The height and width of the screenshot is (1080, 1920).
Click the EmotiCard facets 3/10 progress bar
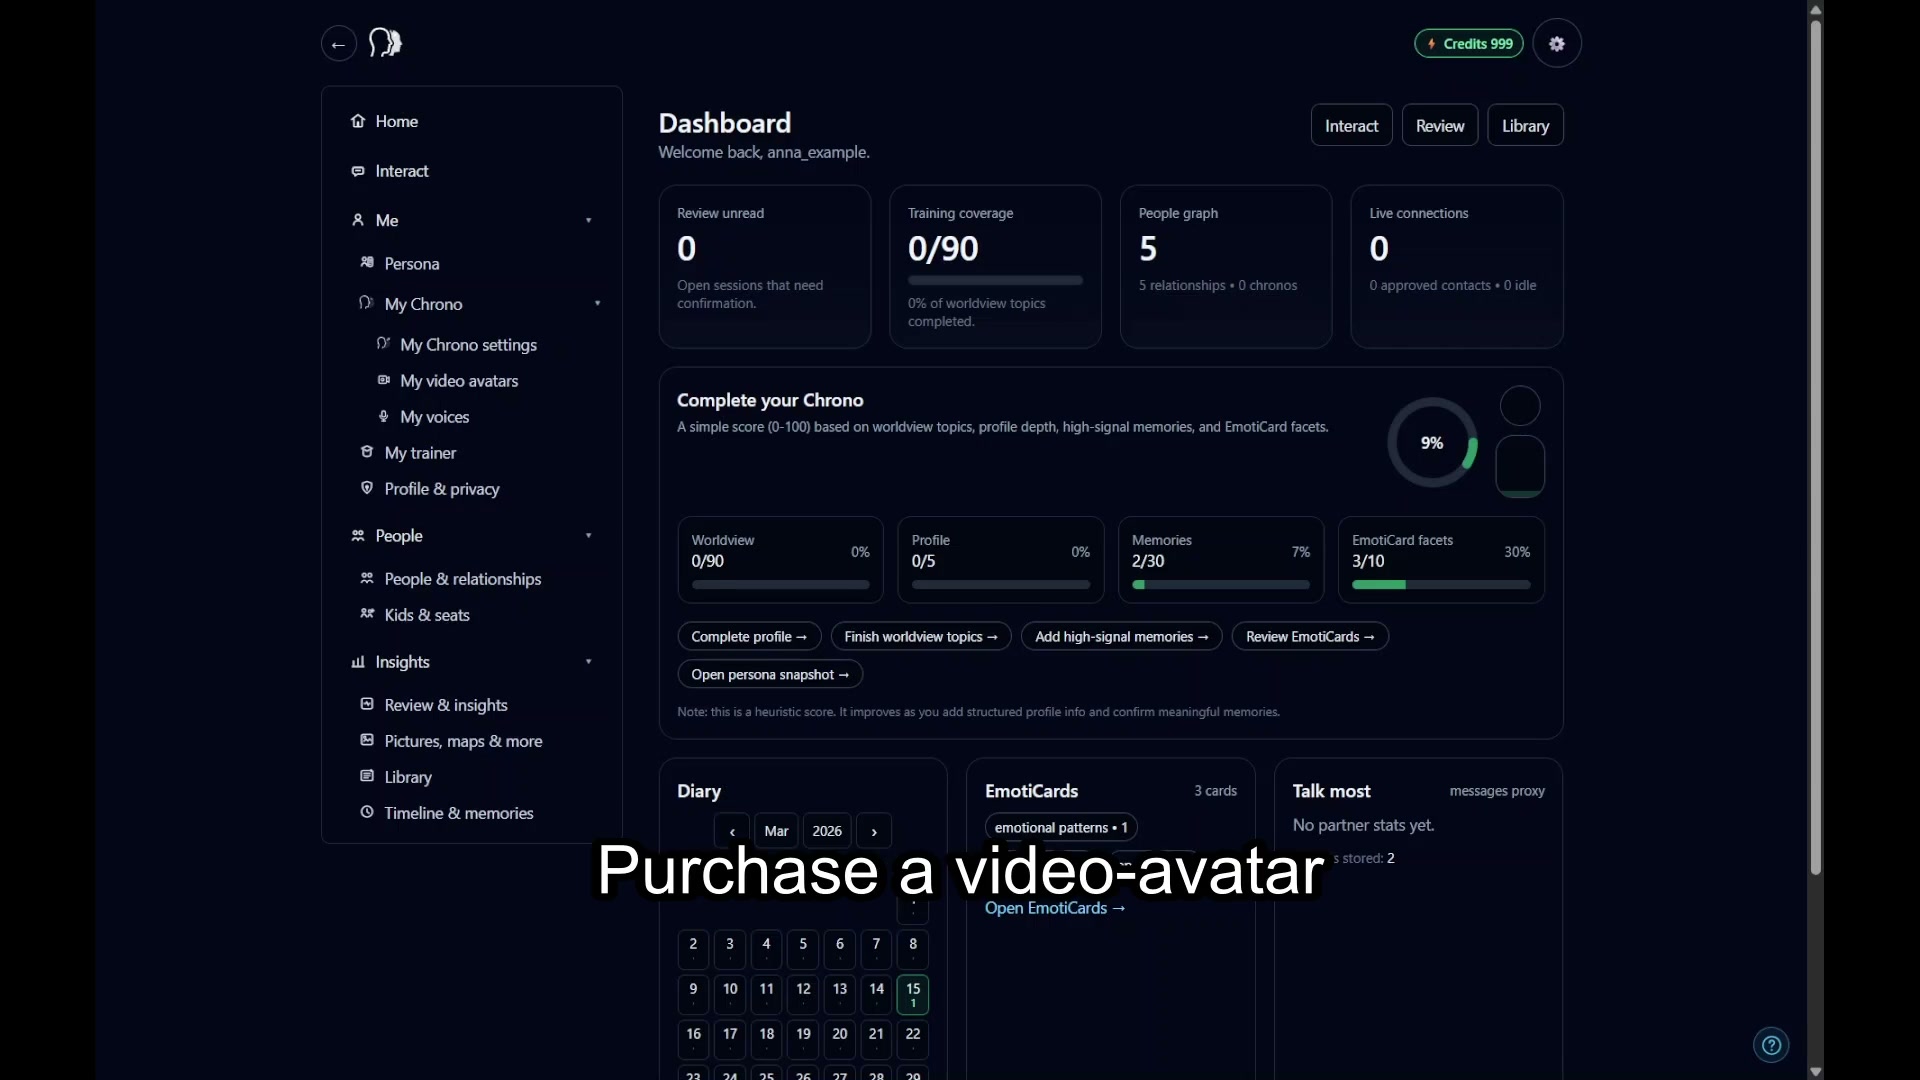pos(1441,584)
